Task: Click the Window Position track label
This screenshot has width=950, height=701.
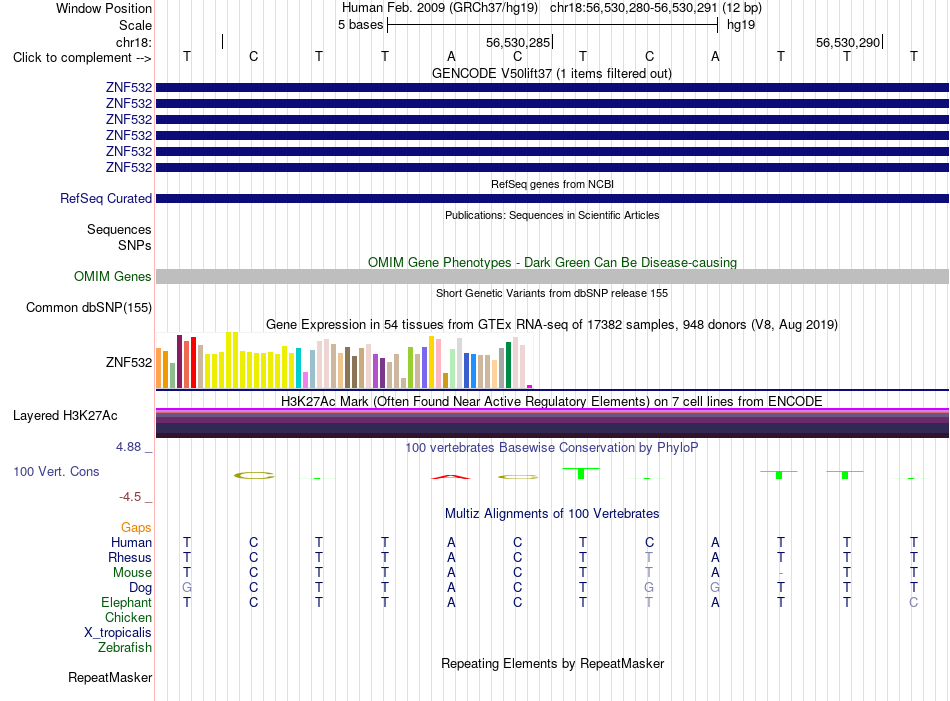Action: click(x=104, y=8)
